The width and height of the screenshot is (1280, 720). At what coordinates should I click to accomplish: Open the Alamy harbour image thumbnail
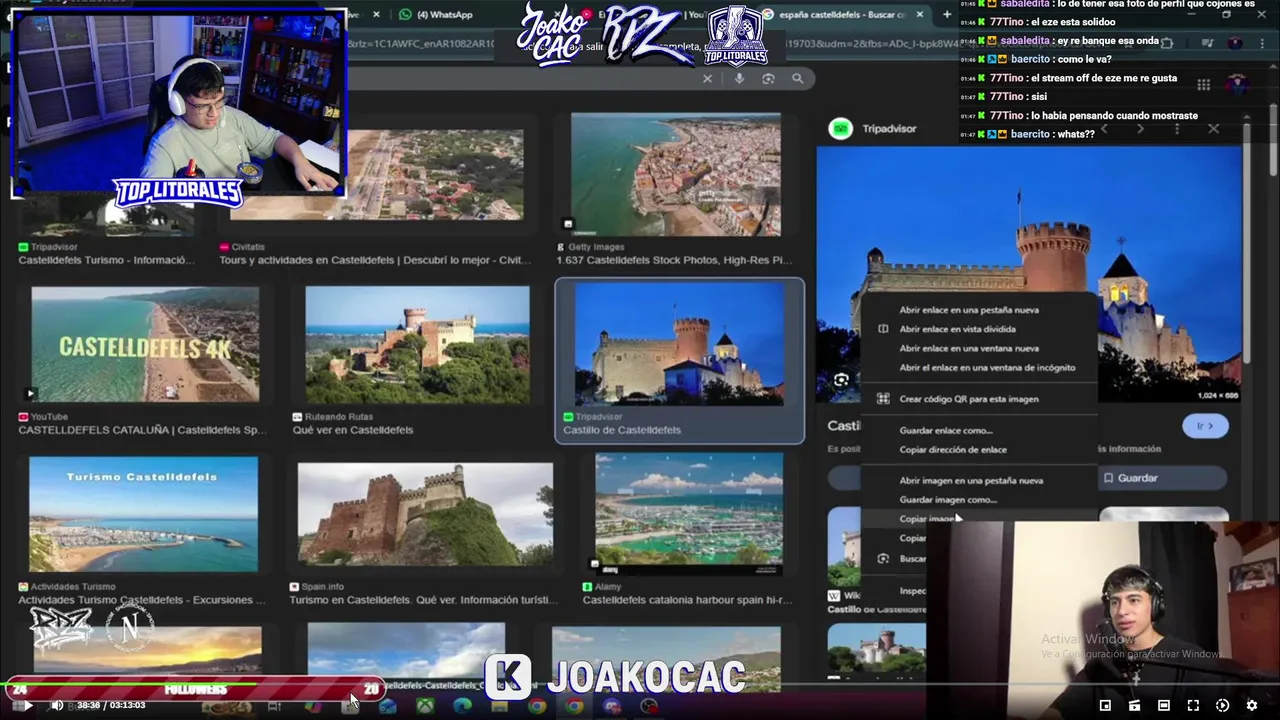coord(689,514)
